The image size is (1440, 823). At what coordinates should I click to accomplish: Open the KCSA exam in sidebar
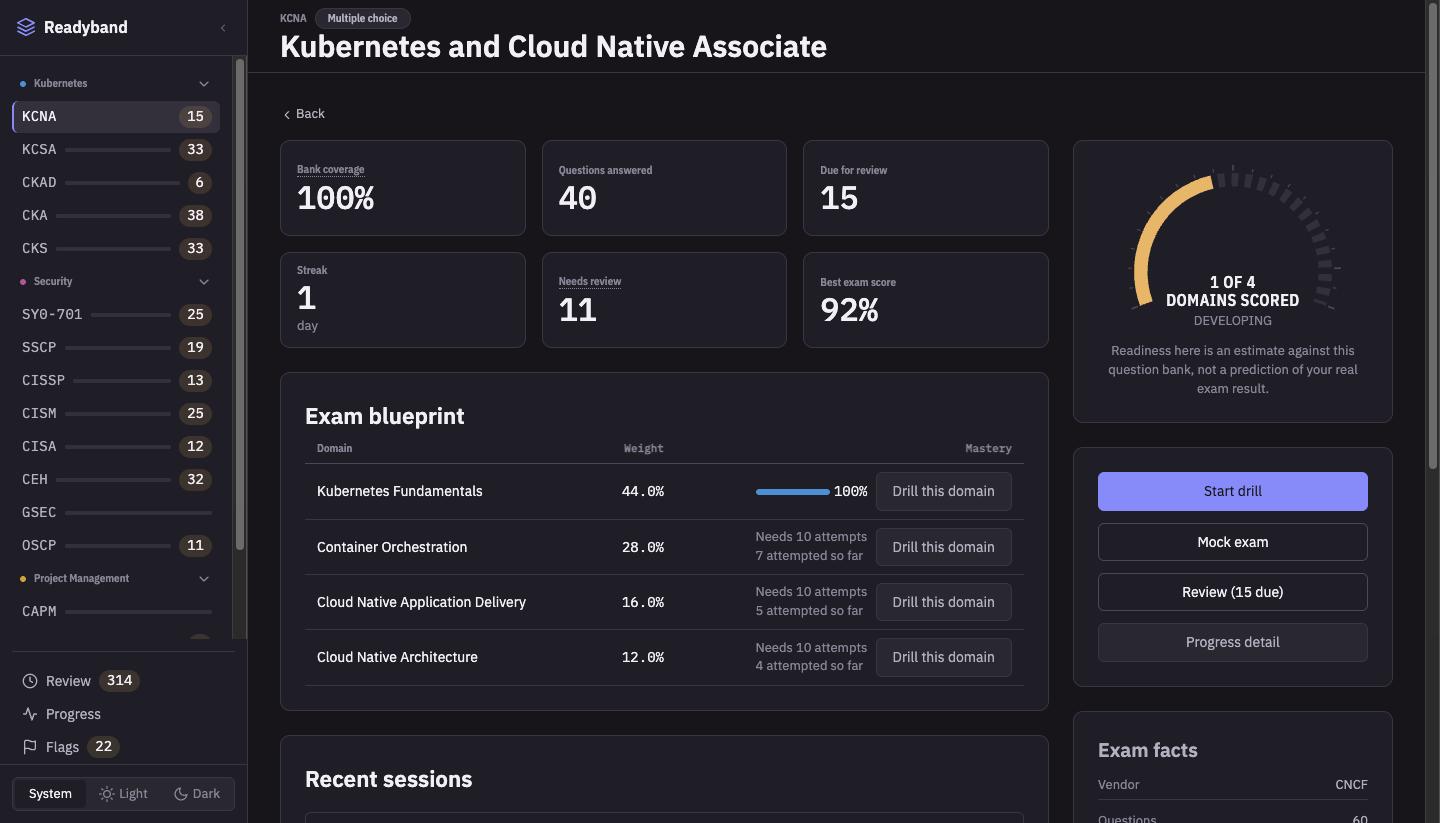[116, 150]
